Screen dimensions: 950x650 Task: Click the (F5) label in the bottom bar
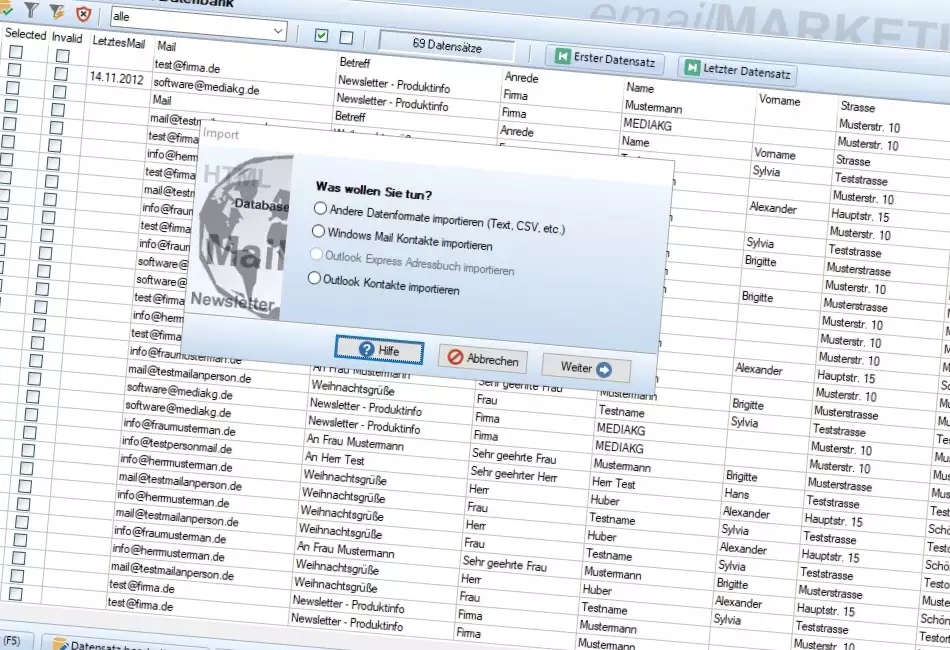12,640
